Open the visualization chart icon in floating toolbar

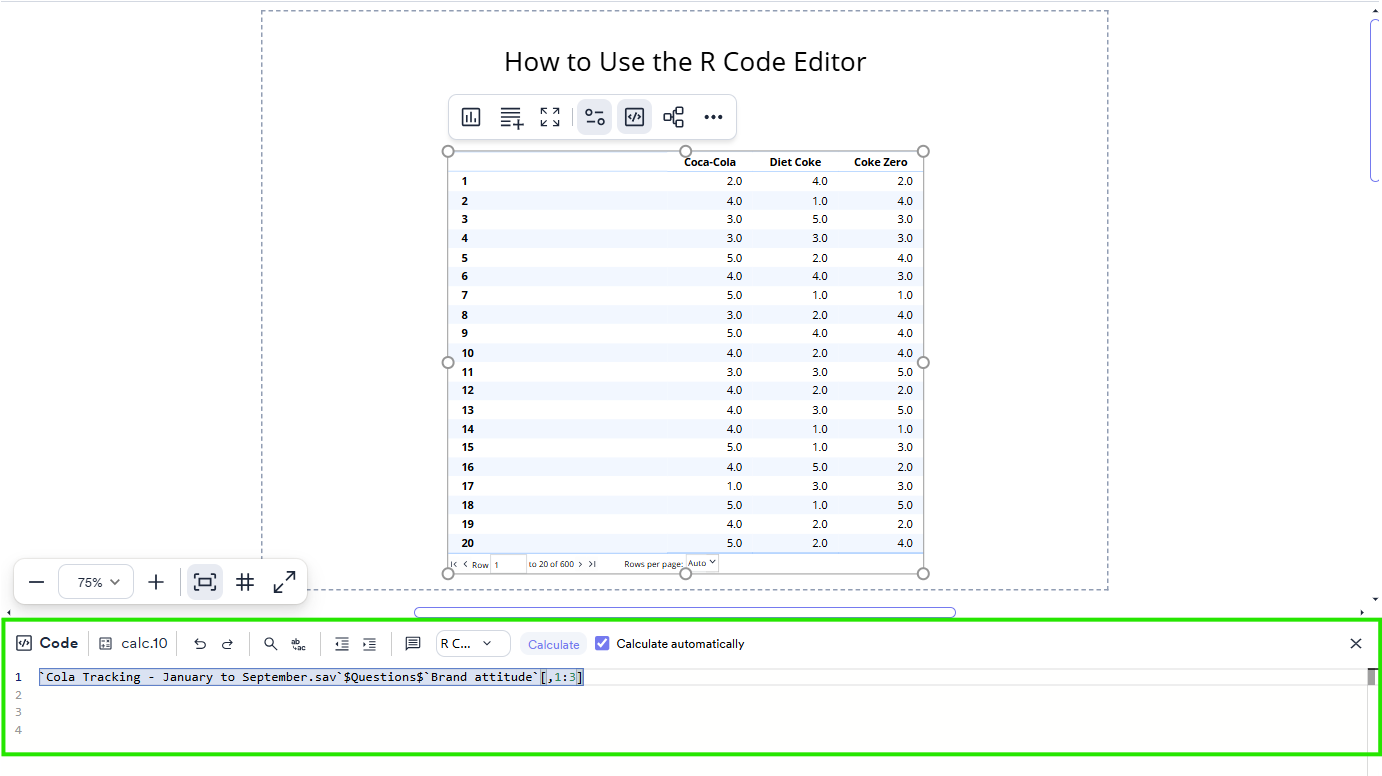click(471, 117)
